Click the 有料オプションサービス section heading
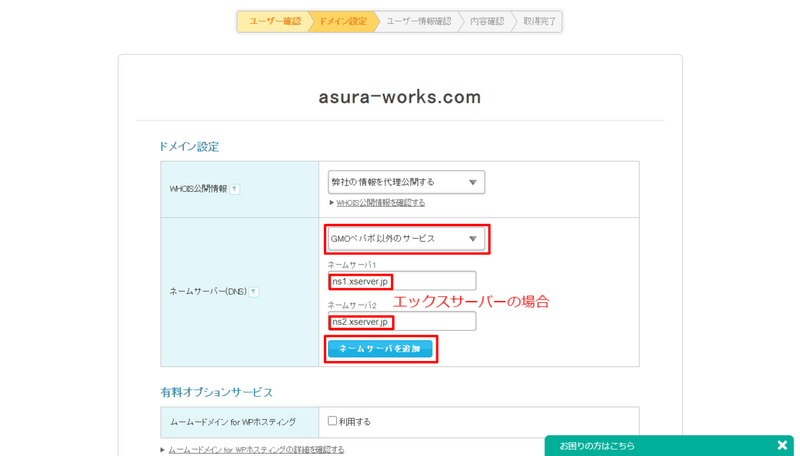This screenshot has width=800, height=456. [216, 392]
